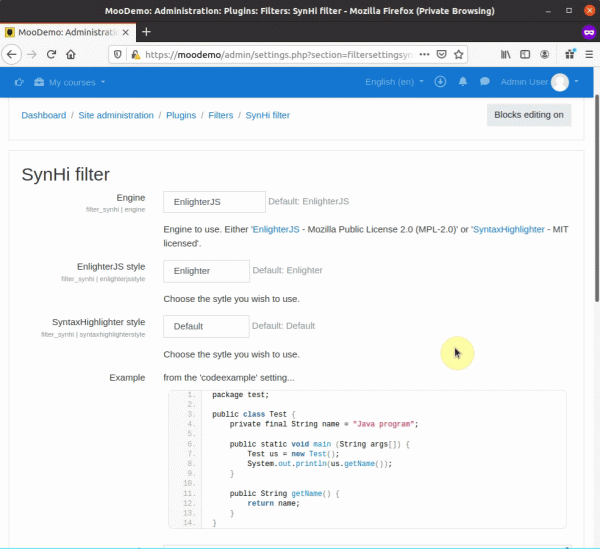Screen dimensions: 600x549
Task: Expand the My courses menu
Action: [x=70, y=82]
